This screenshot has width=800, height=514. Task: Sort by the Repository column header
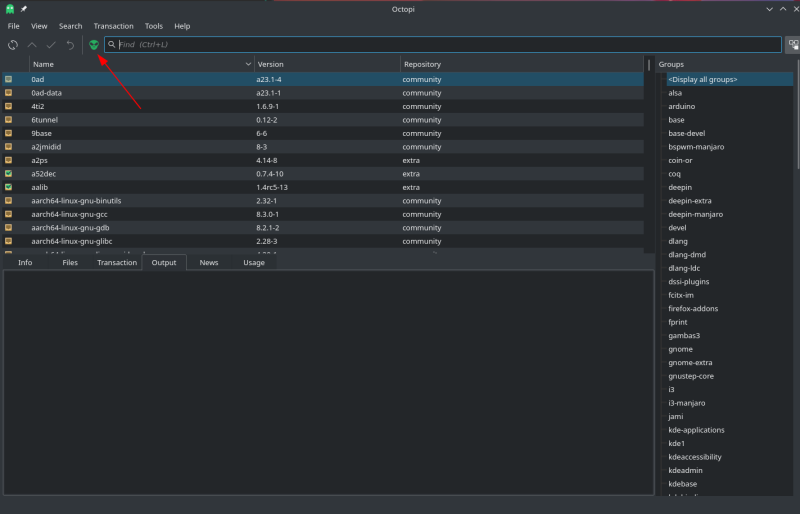click(522, 64)
